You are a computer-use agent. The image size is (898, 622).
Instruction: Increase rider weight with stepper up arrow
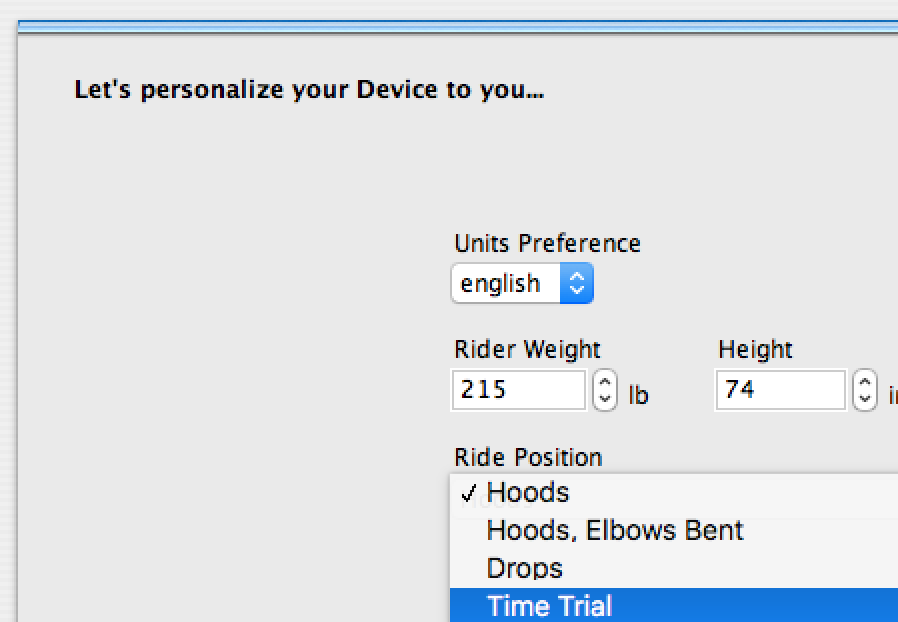click(x=605, y=381)
